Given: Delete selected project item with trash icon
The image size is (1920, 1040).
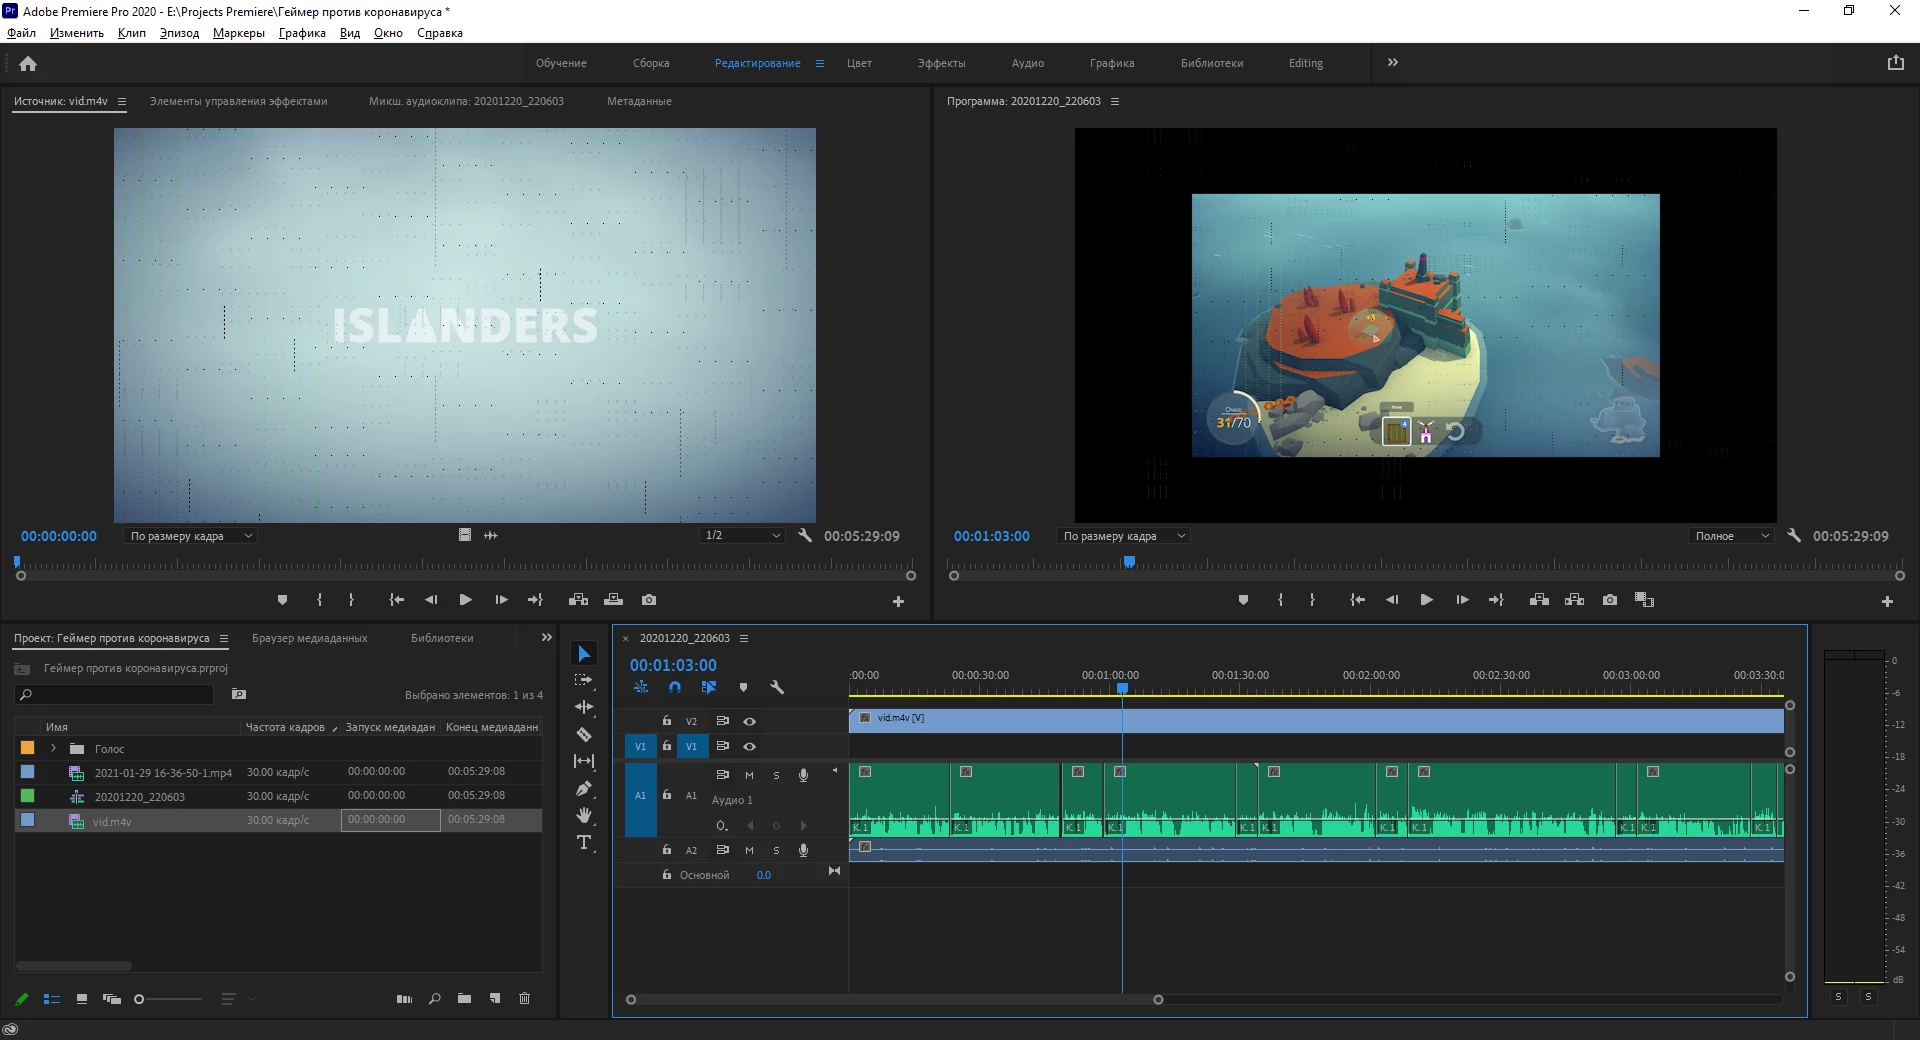Looking at the screenshot, I should [524, 998].
